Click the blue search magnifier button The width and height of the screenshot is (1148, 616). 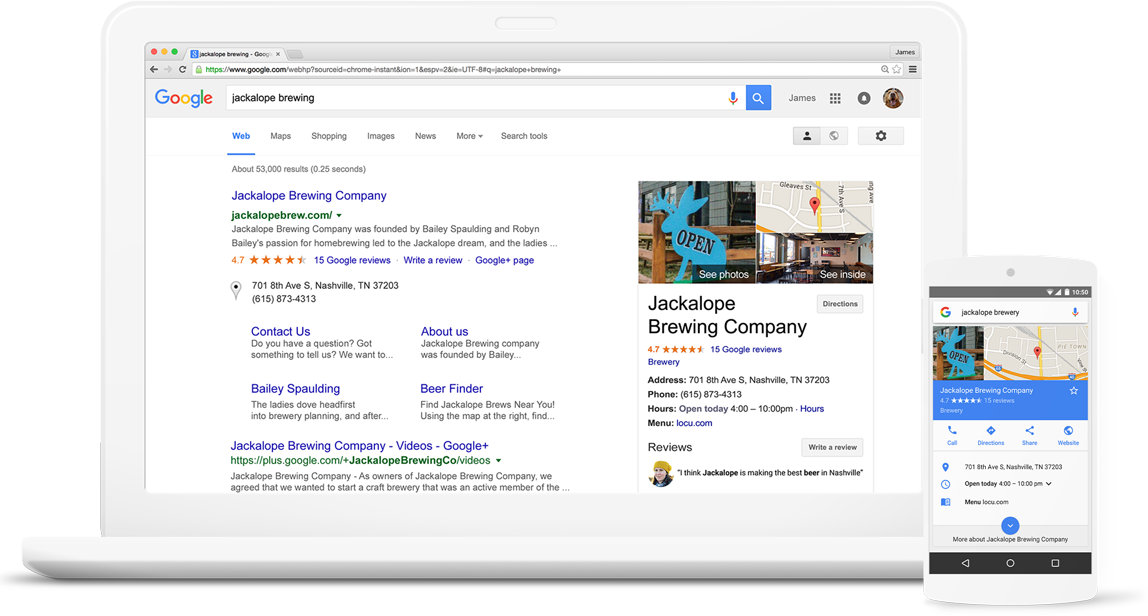coord(758,98)
